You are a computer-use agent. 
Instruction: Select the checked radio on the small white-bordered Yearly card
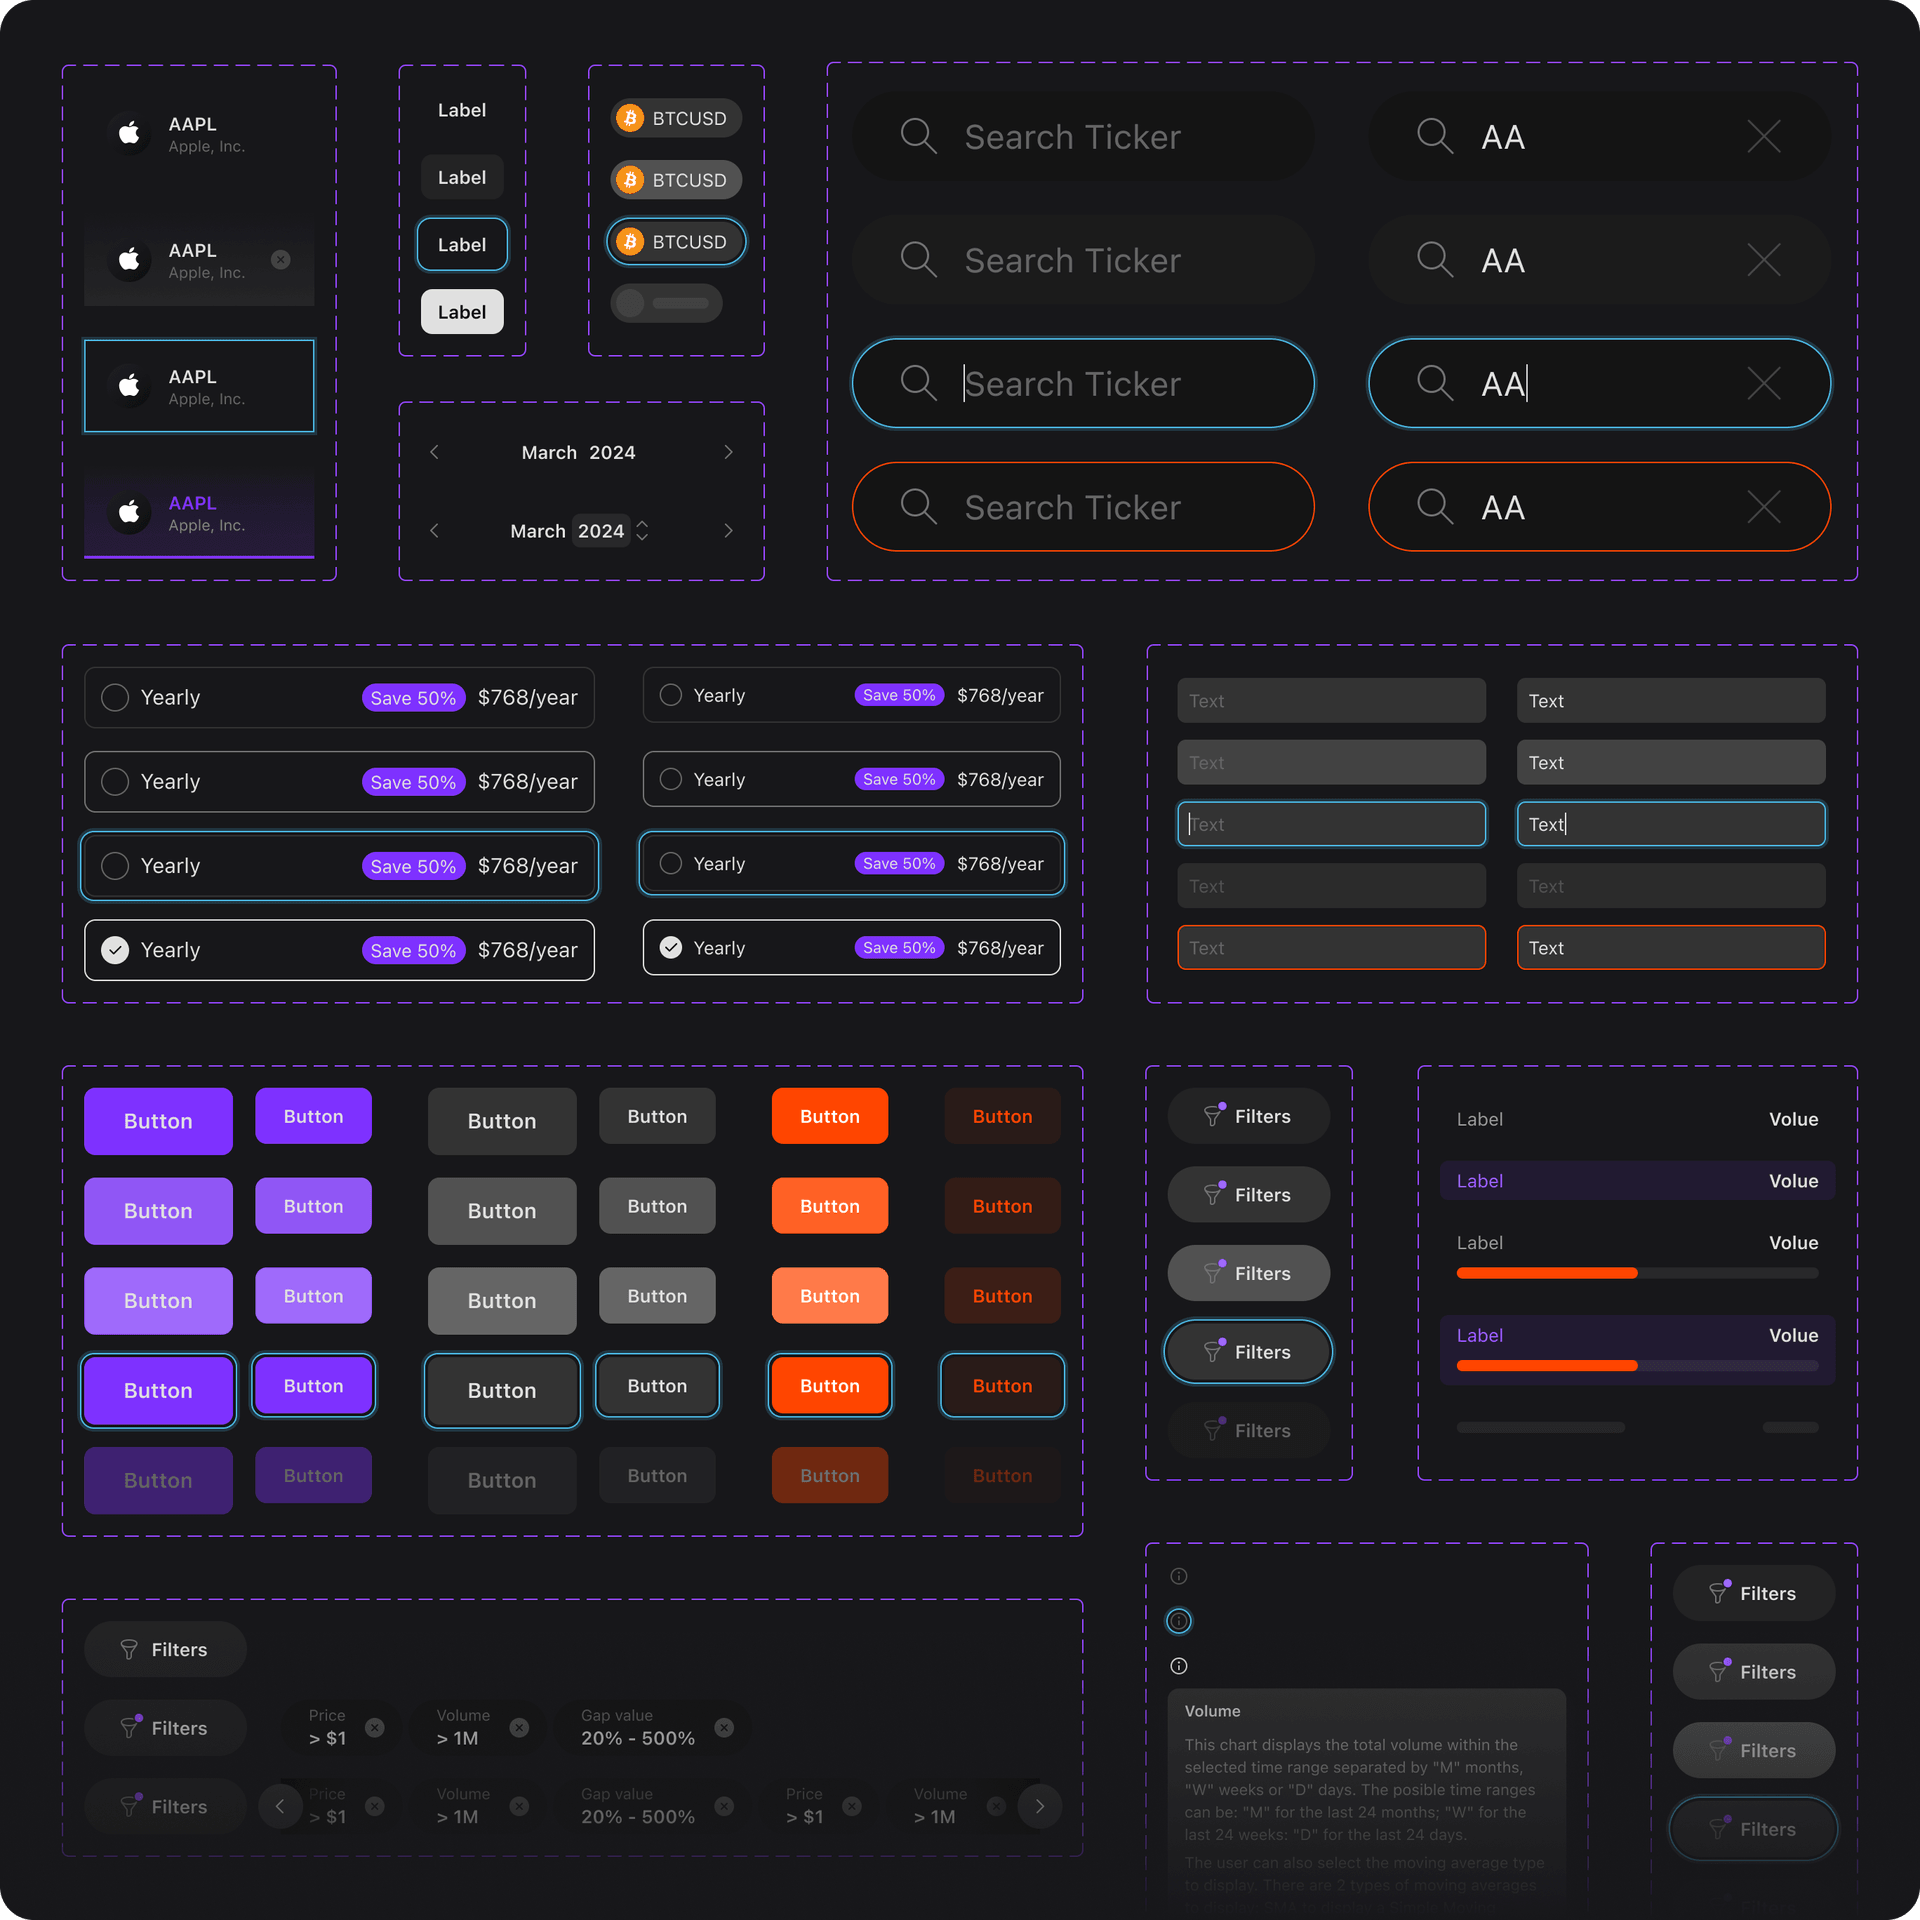point(671,948)
